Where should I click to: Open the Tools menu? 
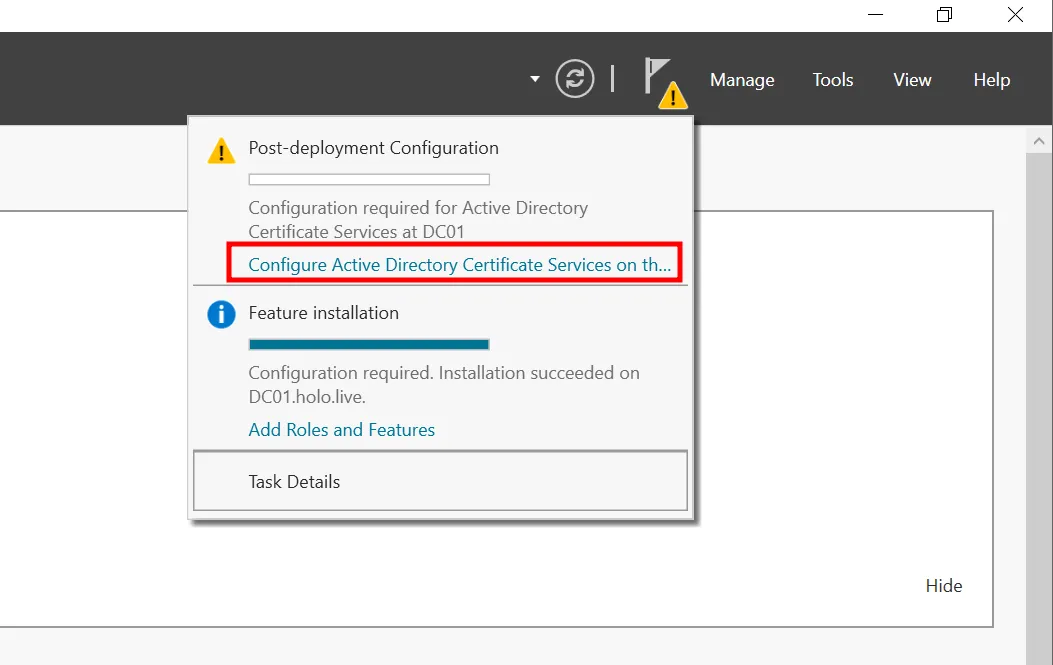833,80
